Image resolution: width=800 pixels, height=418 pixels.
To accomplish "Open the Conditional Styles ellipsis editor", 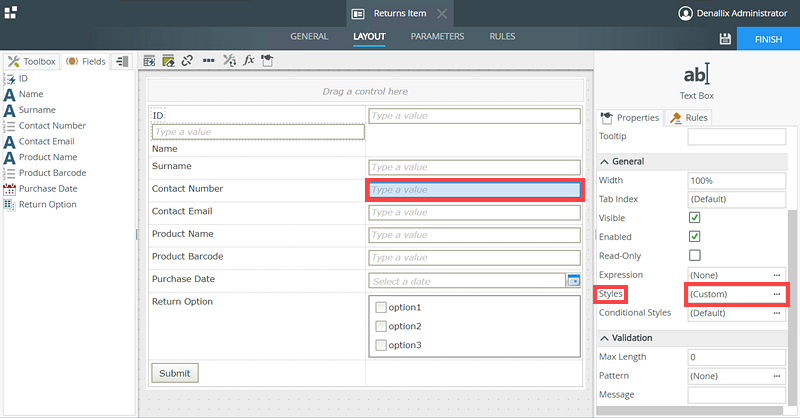I will 776,313.
